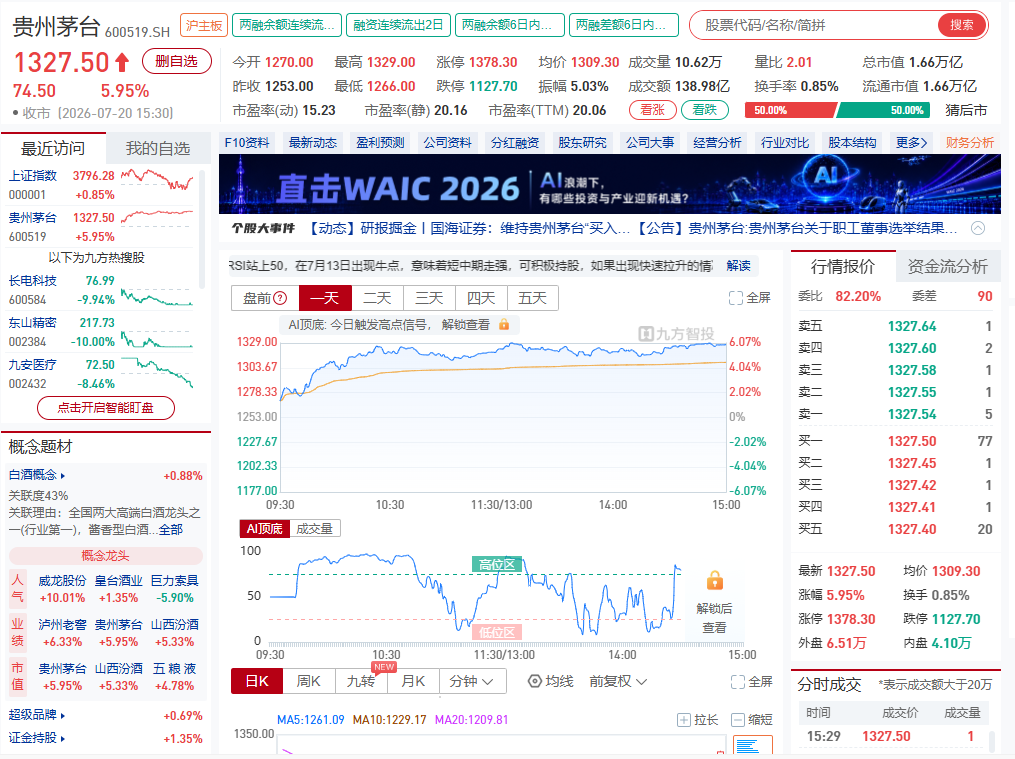
Task: Open 盈利预测 menu item
Action: 380,142
